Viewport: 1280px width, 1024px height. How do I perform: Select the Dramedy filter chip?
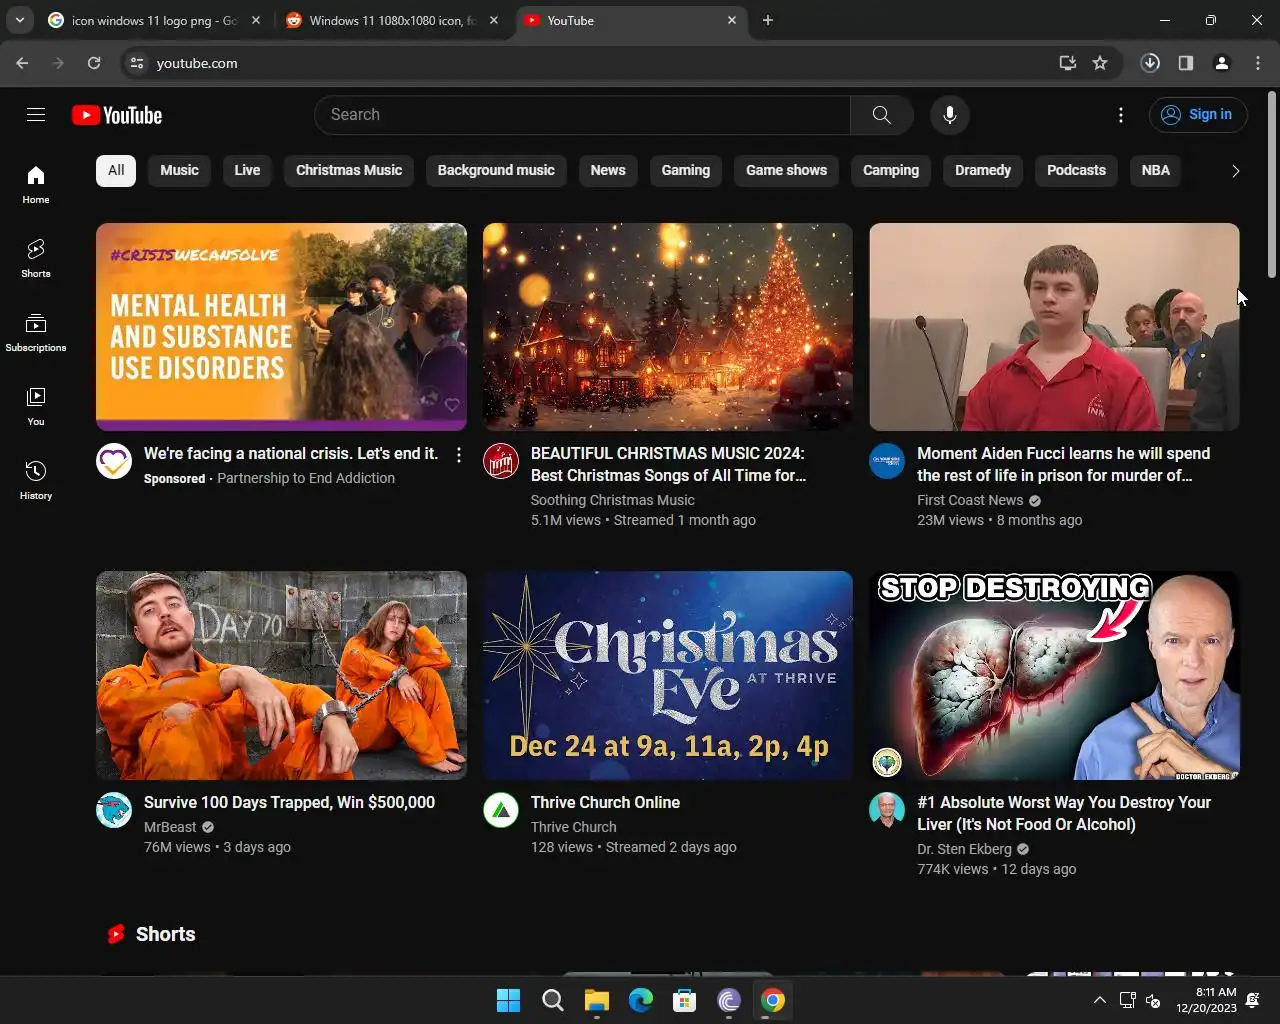983,170
